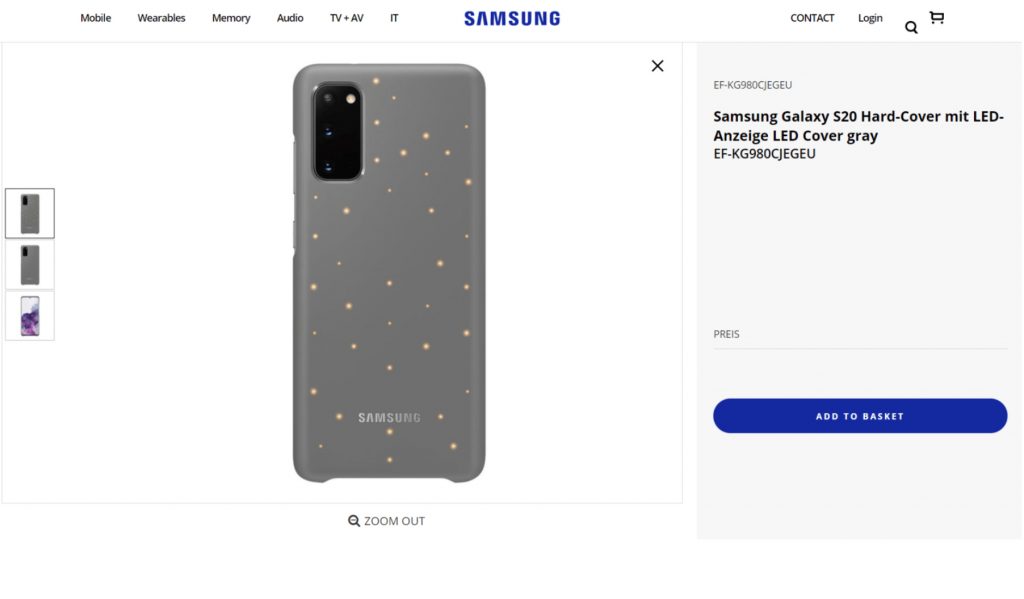The height and width of the screenshot is (599, 1024).
Task: Navigate to the Audio section
Action: click(x=290, y=18)
